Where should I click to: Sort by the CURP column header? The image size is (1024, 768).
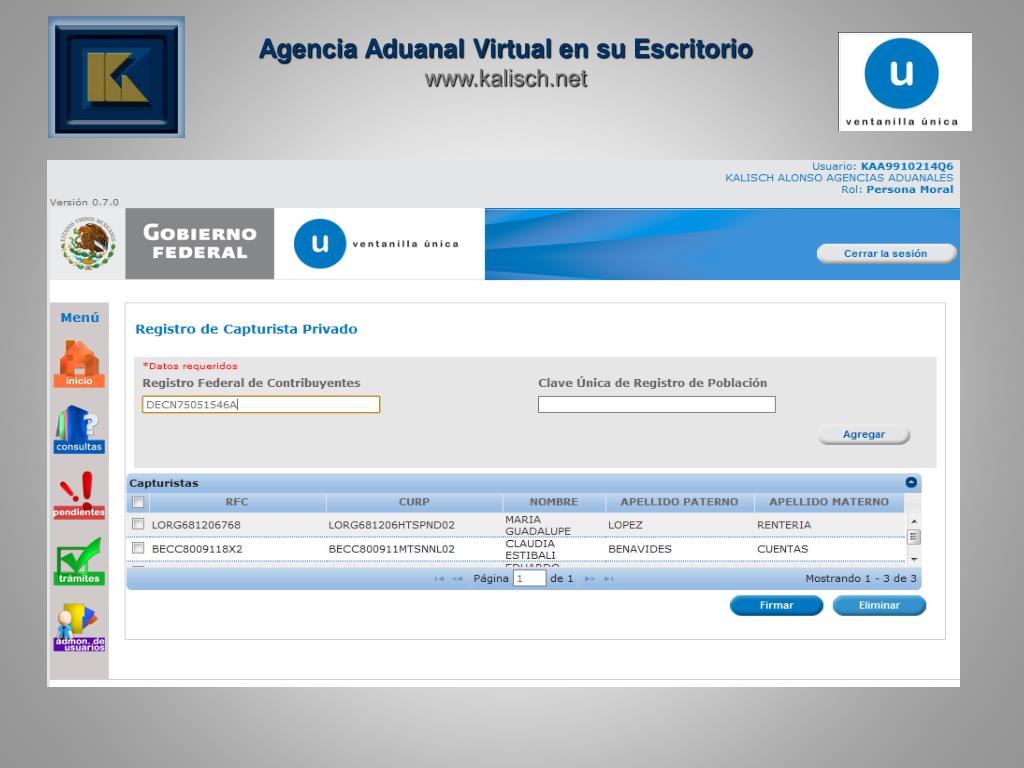pyautogui.click(x=414, y=502)
